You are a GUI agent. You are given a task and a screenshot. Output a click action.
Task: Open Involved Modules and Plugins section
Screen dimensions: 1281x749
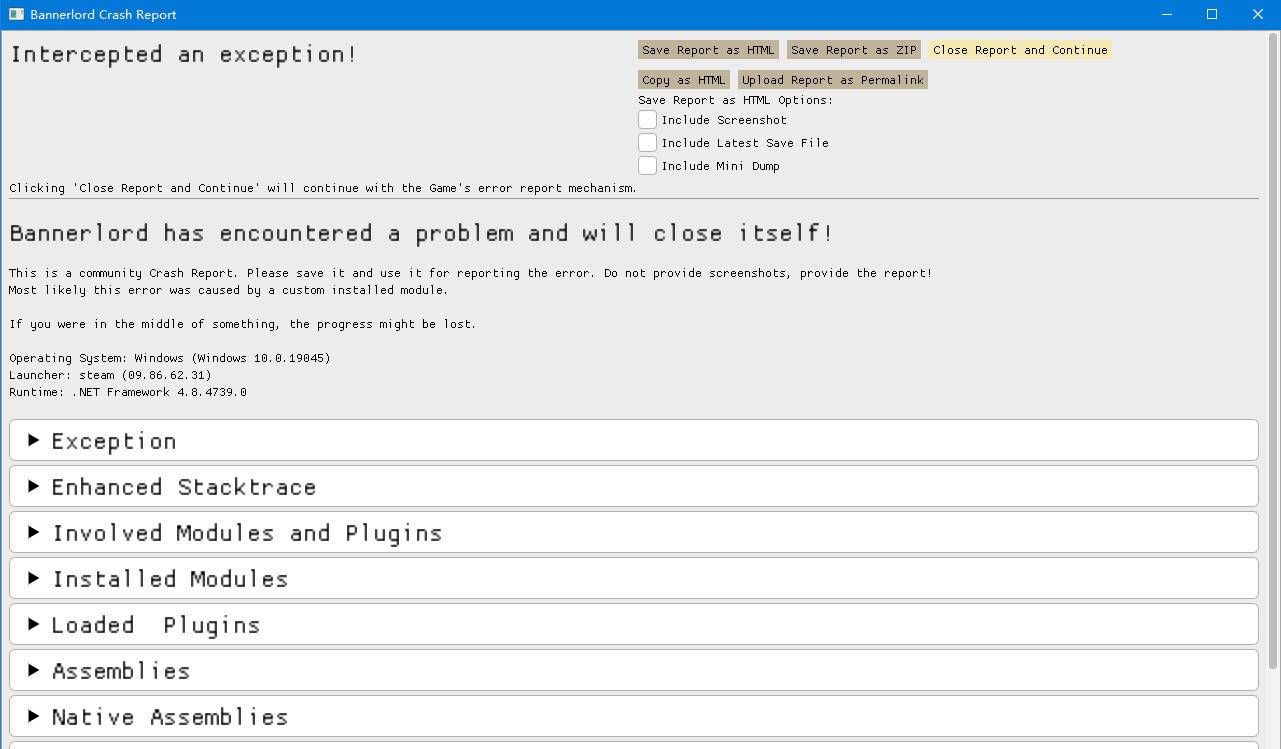tap(634, 532)
